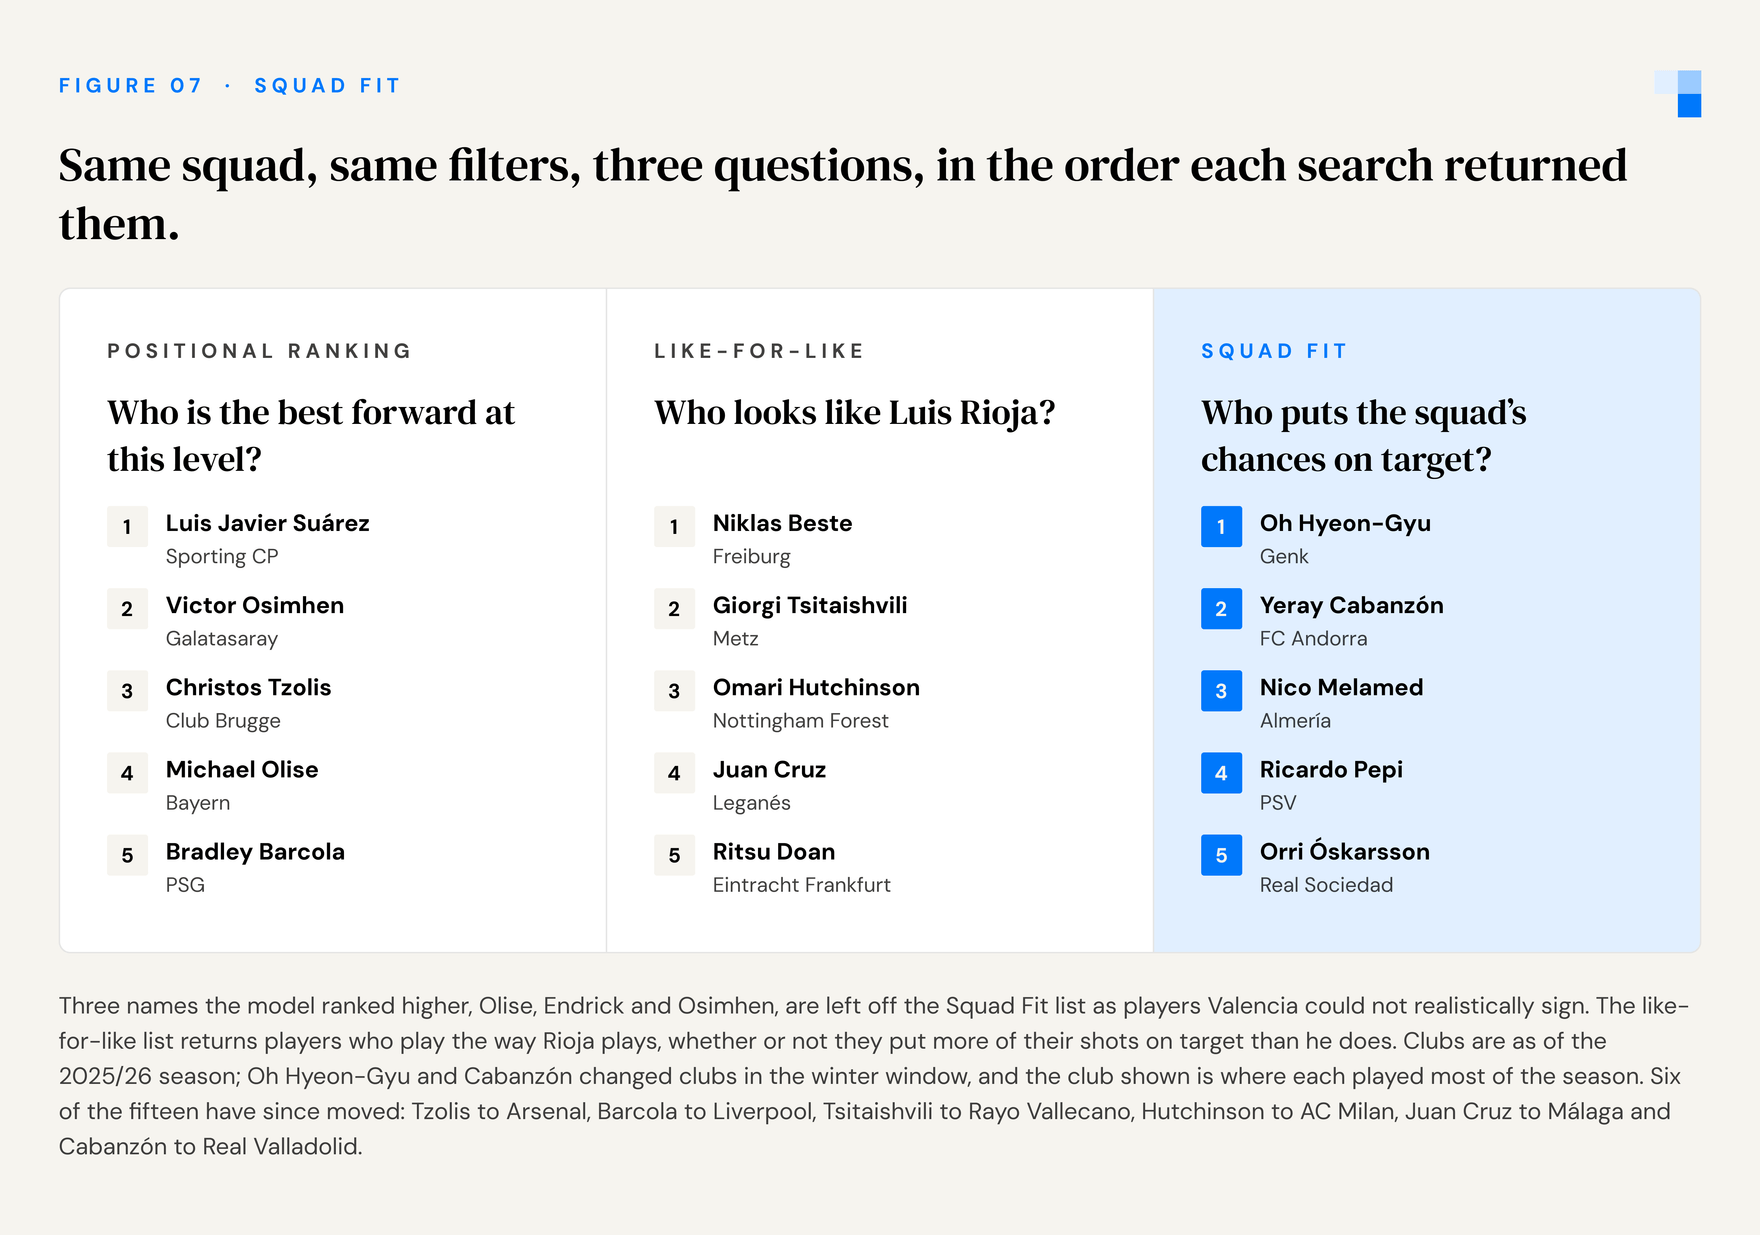Click the Figure 07 Squad Fit label
Image resolution: width=1760 pixels, height=1235 pixels.
[x=229, y=86]
